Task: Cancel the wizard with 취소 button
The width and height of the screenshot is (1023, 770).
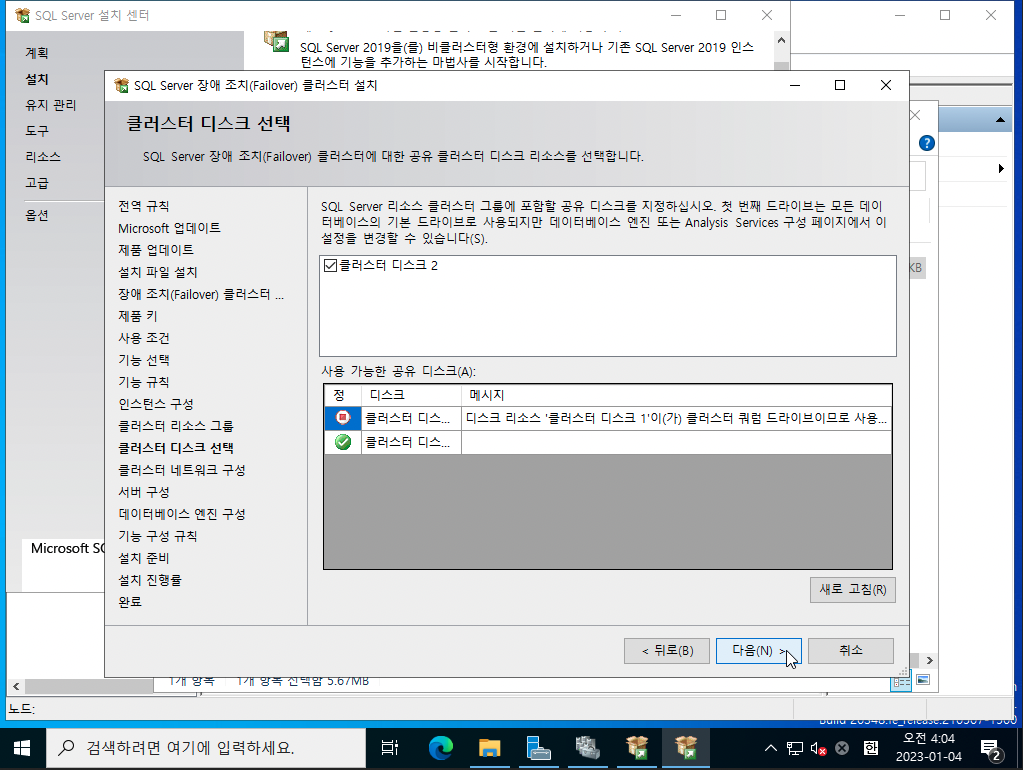Action: (850, 651)
